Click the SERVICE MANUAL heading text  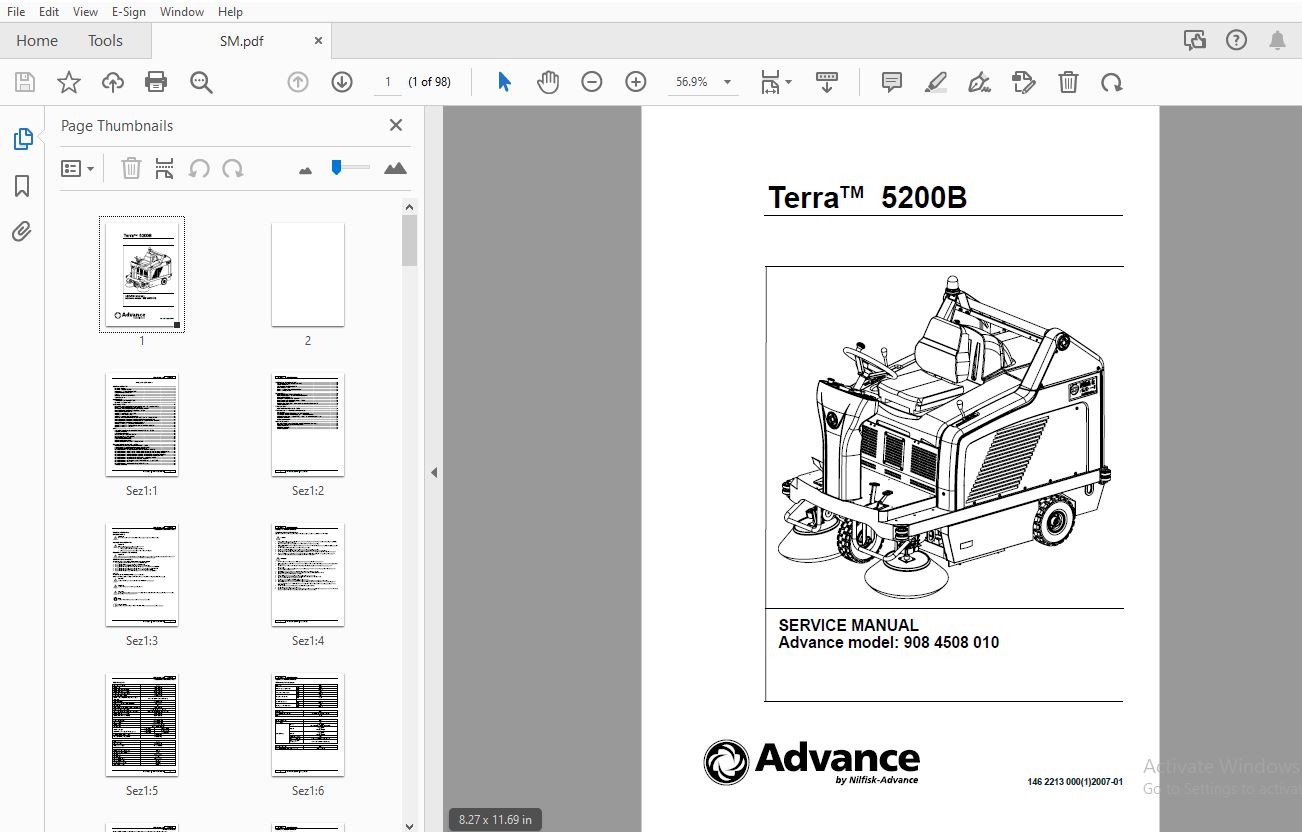coord(848,625)
